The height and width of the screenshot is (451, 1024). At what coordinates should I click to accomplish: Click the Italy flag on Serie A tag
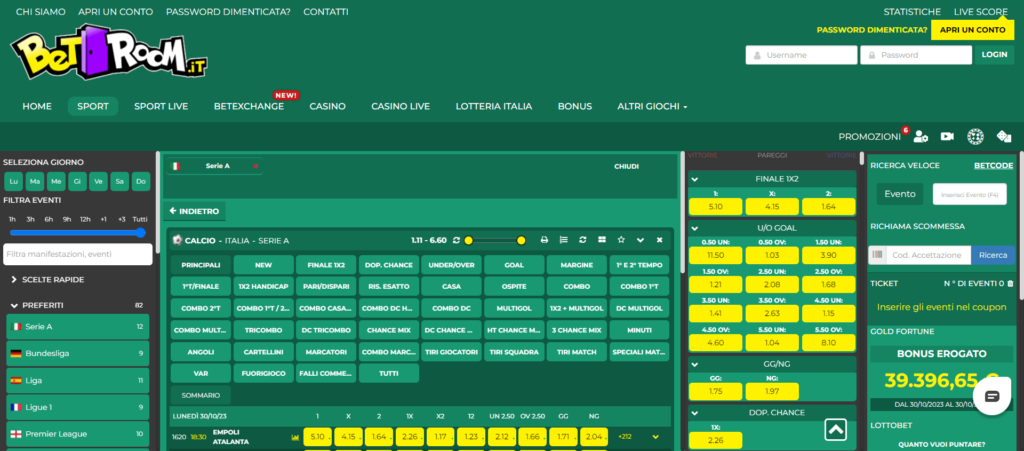(x=175, y=166)
